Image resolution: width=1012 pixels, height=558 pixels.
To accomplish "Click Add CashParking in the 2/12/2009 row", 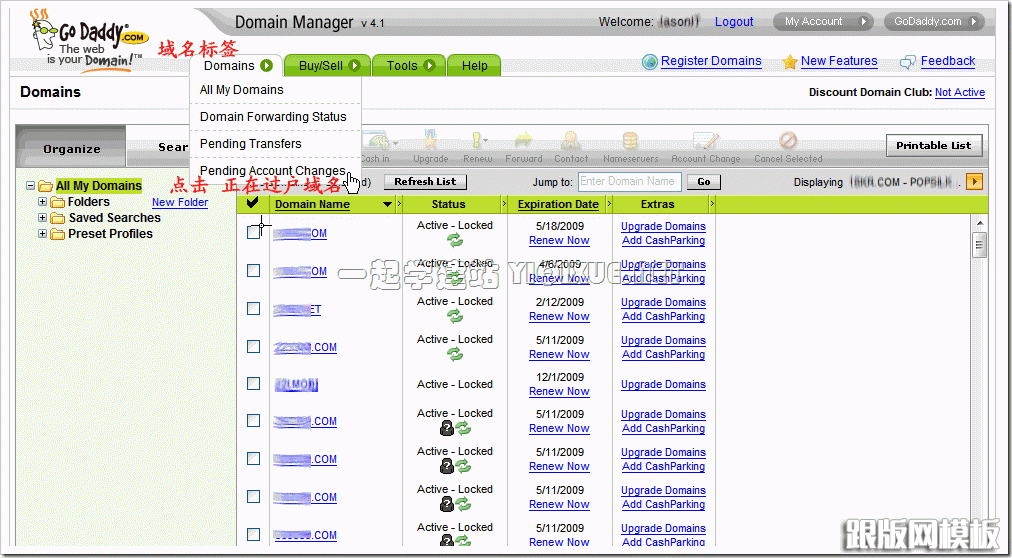I will (x=663, y=317).
